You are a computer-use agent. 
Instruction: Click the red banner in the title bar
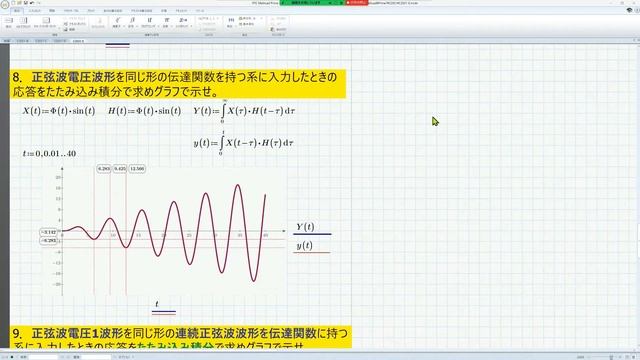click(x=357, y=2)
